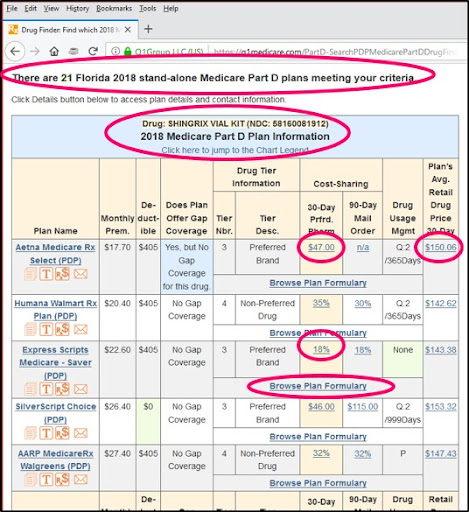The height and width of the screenshot is (512, 469).
Task: Click the jump to Chart Legend link
Action: tap(235, 150)
